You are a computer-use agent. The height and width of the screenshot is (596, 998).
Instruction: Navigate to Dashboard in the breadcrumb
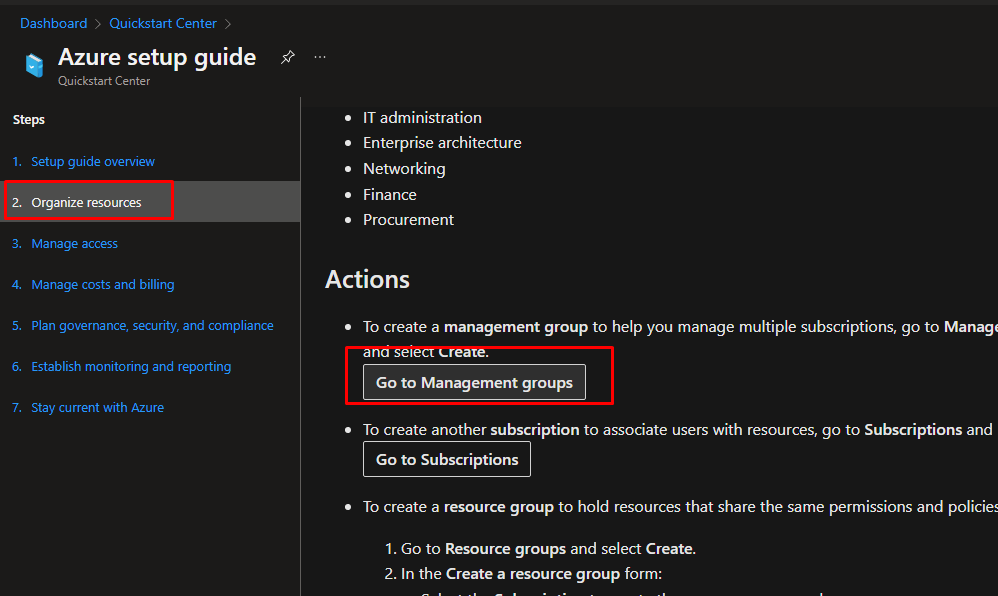coord(53,23)
